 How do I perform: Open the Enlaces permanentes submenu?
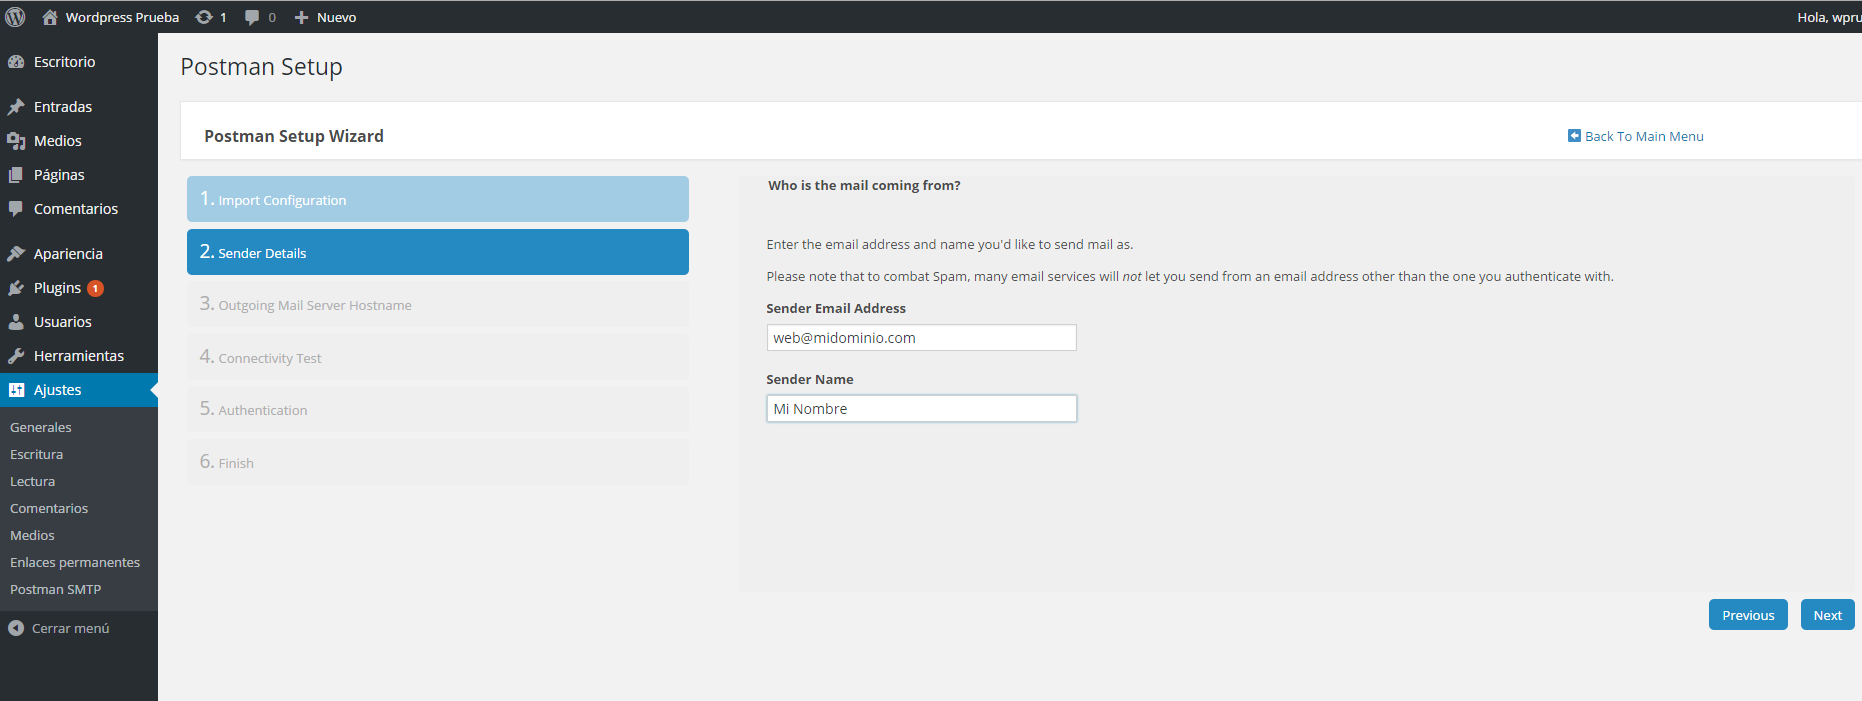tap(75, 562)
